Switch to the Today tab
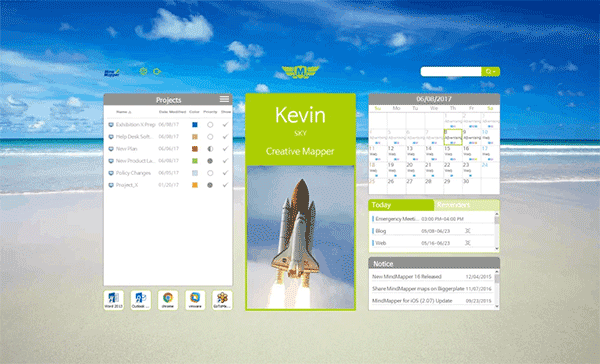Image resolution: width=600 pixels, height=364 pixels. tap(401, 205)
